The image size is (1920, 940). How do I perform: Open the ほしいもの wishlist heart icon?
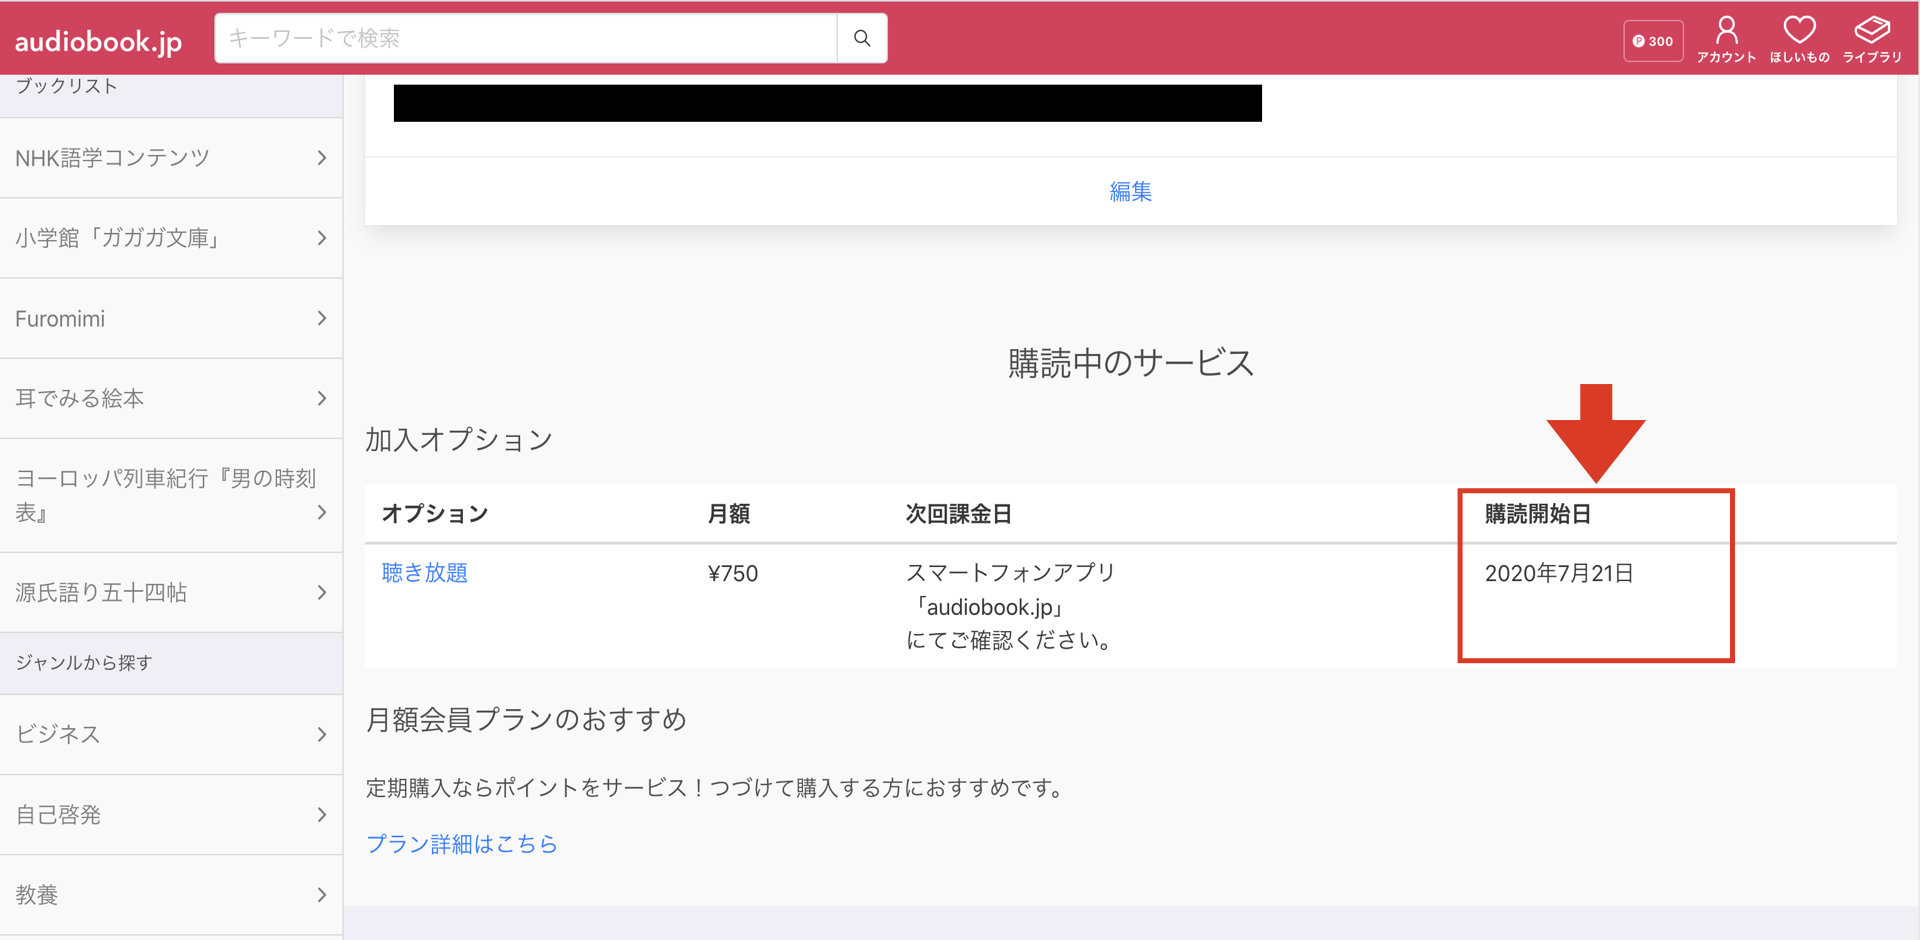click(1799, 40)
